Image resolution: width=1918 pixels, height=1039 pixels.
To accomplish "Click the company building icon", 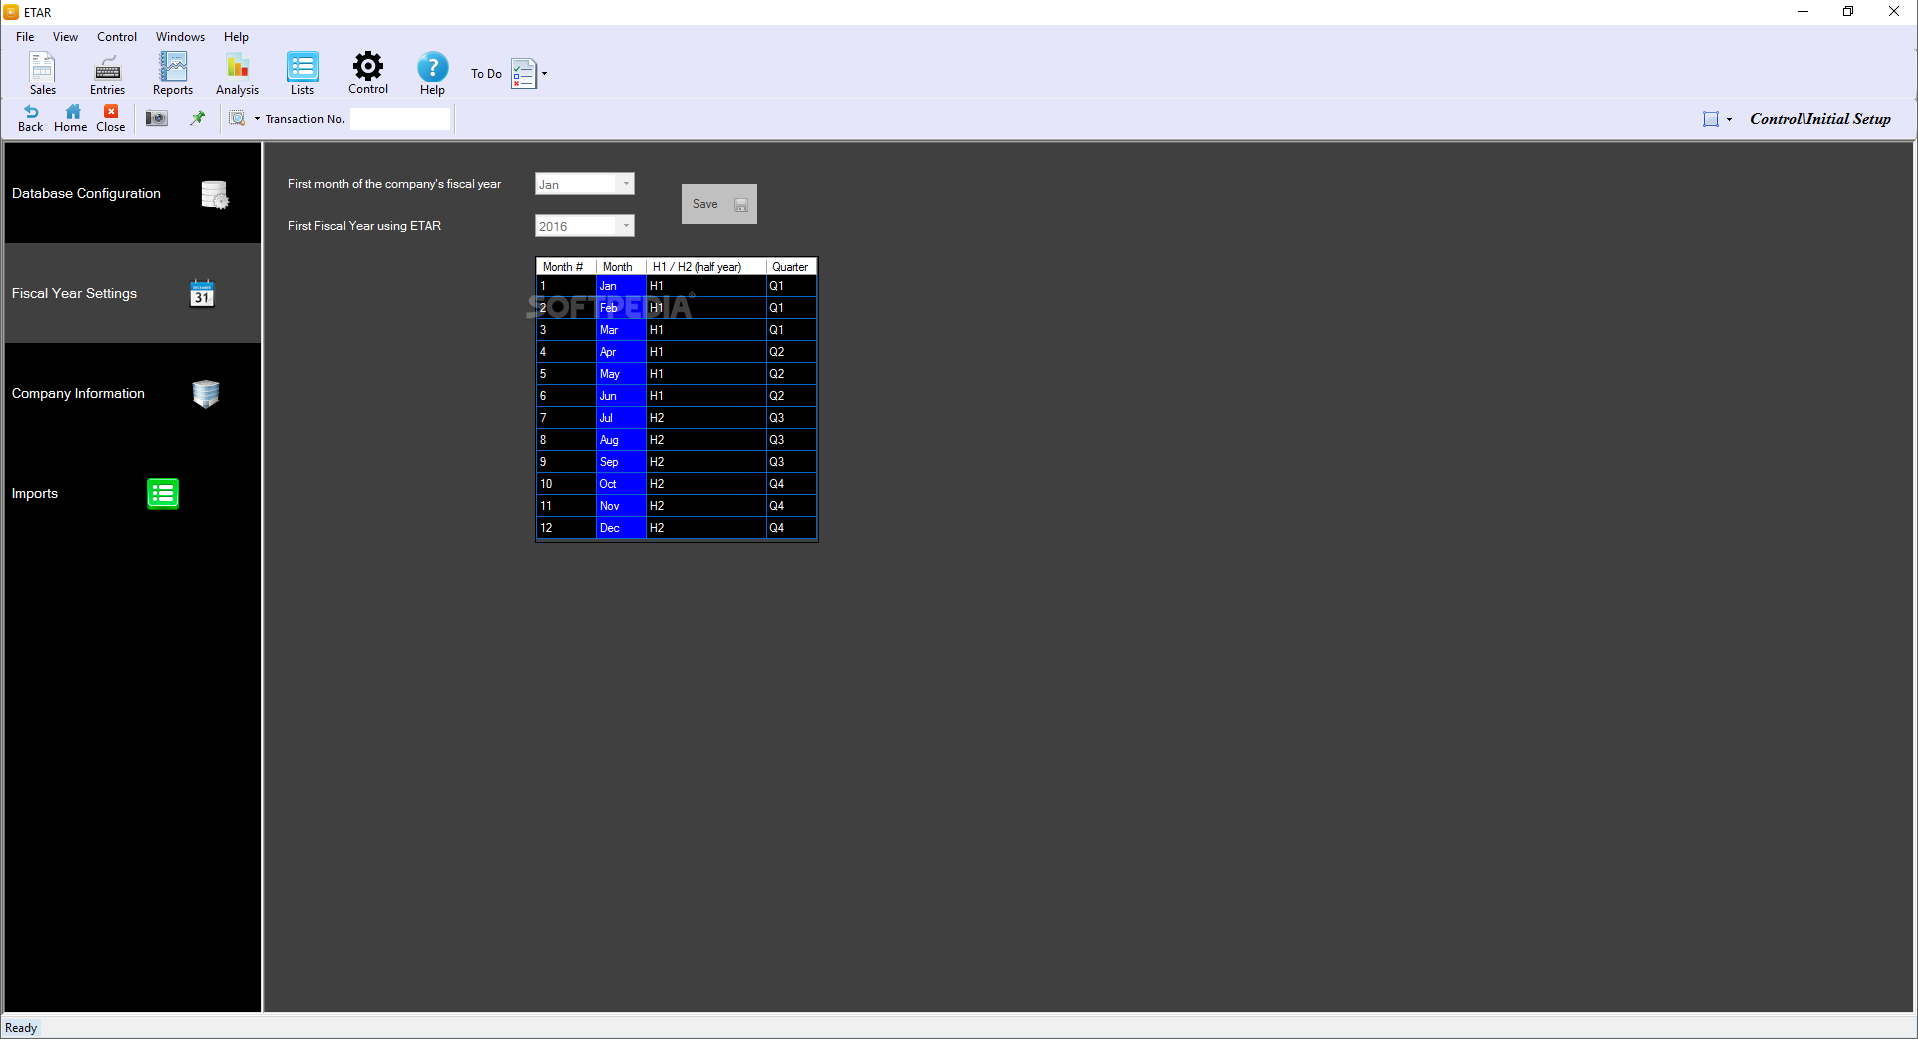I will click(x=206, y=394).
